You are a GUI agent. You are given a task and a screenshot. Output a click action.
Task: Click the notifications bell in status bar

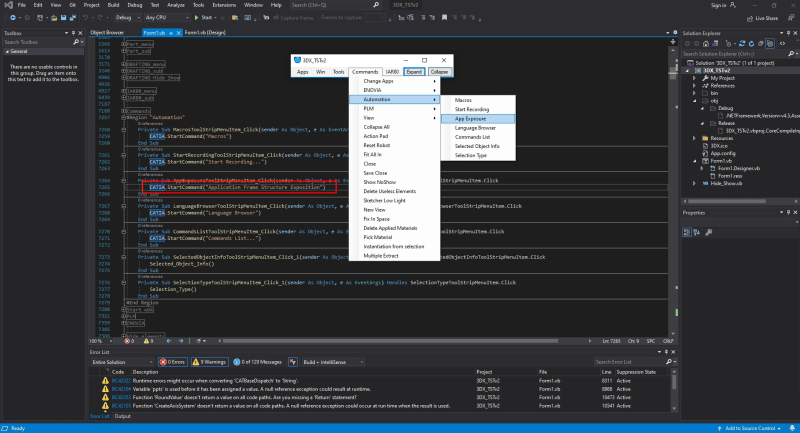tap(792, 428)
